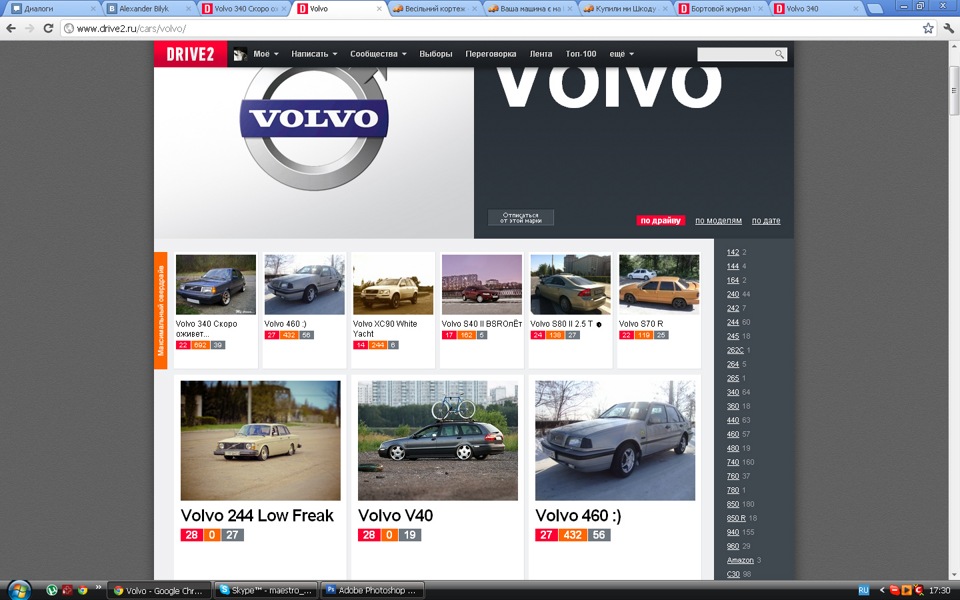Open 'Выборы' in navigation bar

(x=435, y=54)
